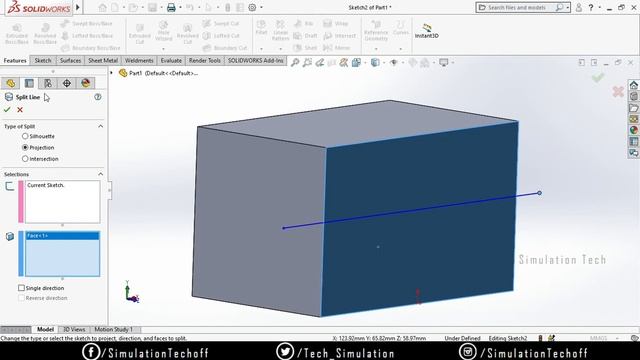Open File Explorer folder icon in task pane
Screen dimensions: 640x360
[x=633, y=108]
